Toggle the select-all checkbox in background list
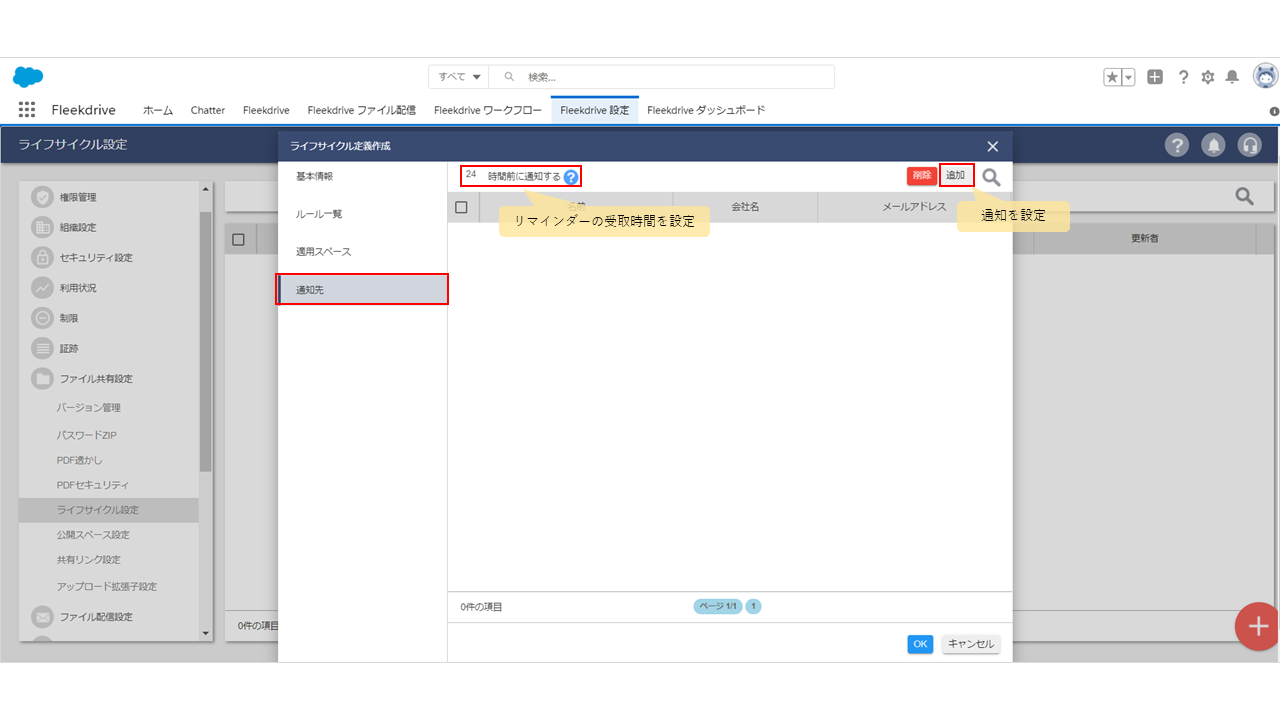The image size is (1280, 720). [238, 239]
